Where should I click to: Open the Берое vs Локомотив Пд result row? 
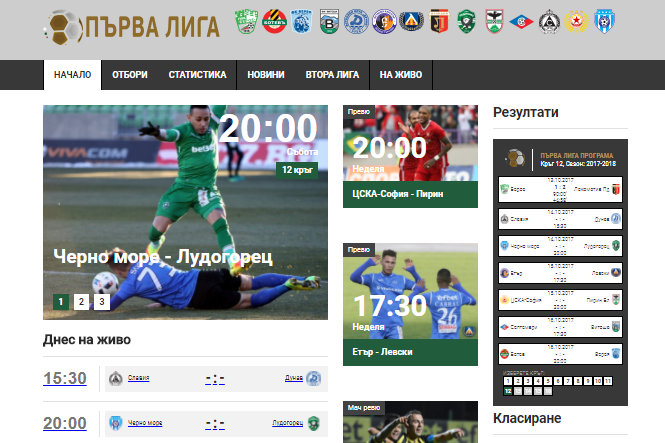[x=560, y=189]
